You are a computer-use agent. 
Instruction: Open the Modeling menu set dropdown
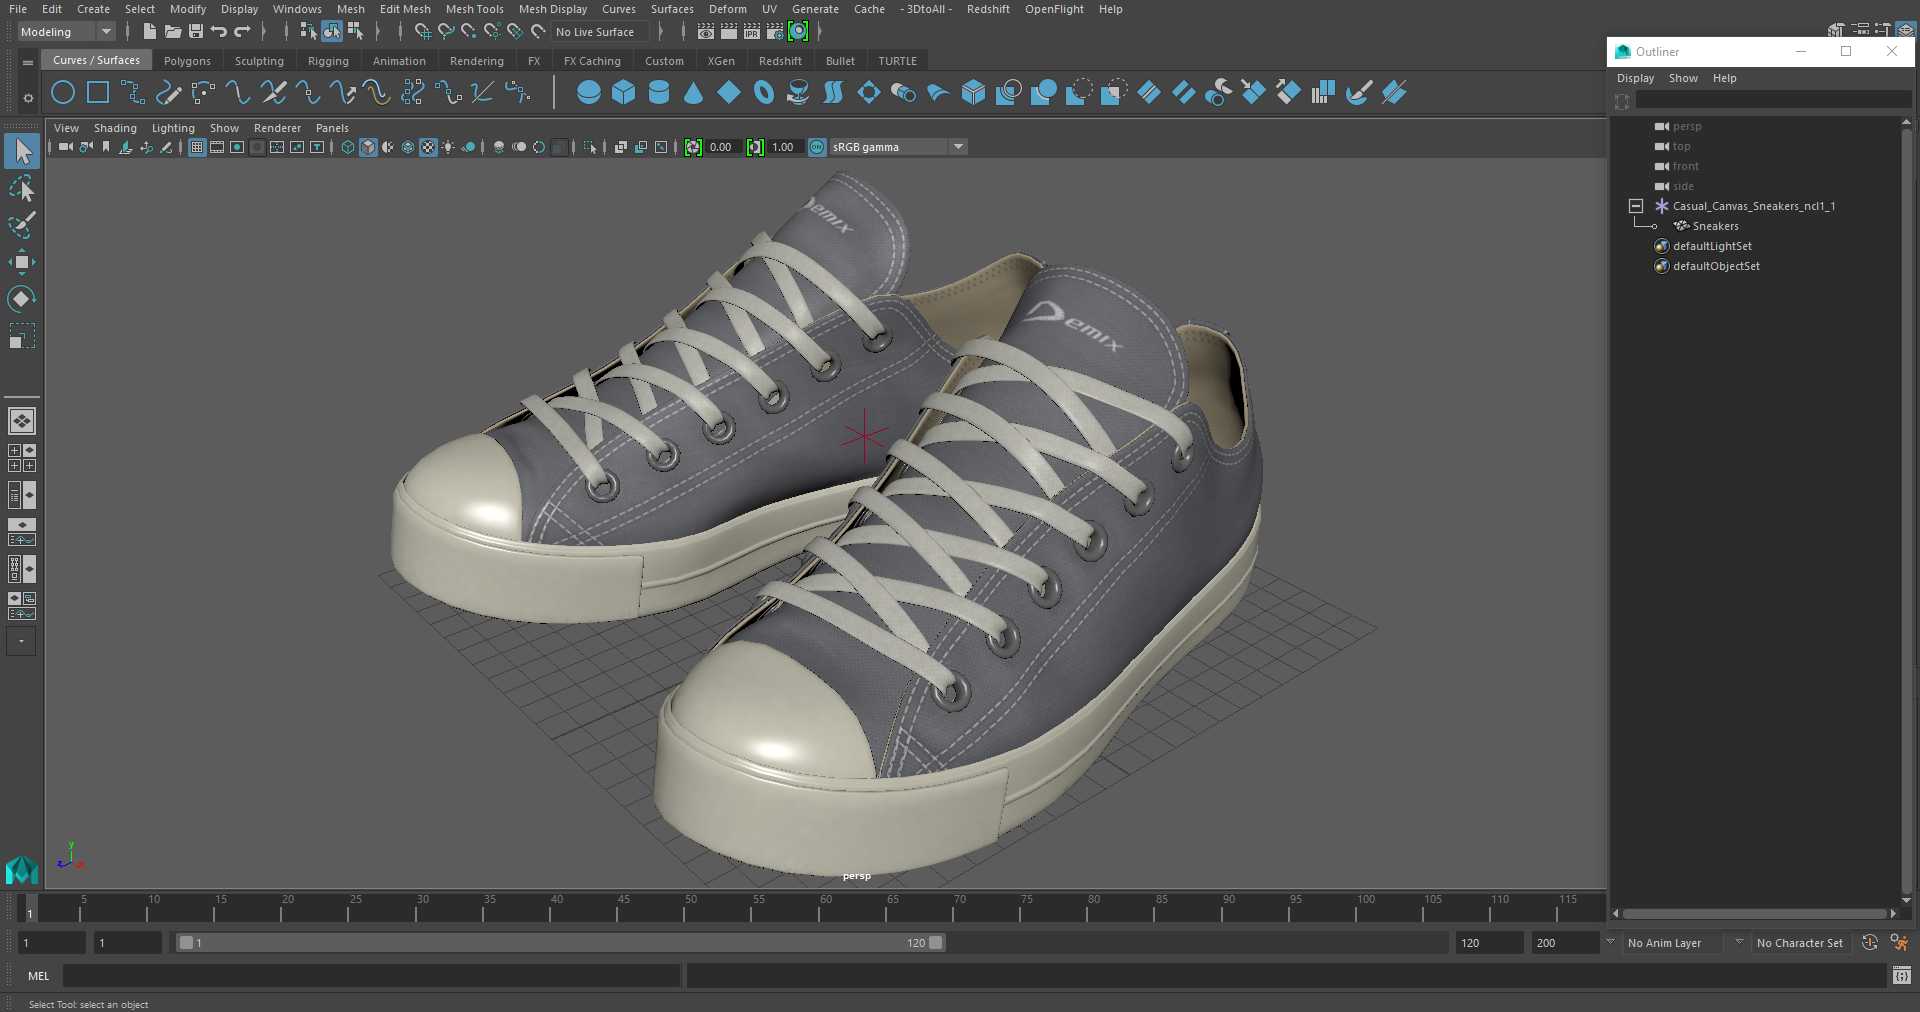[x=66, y=32]
